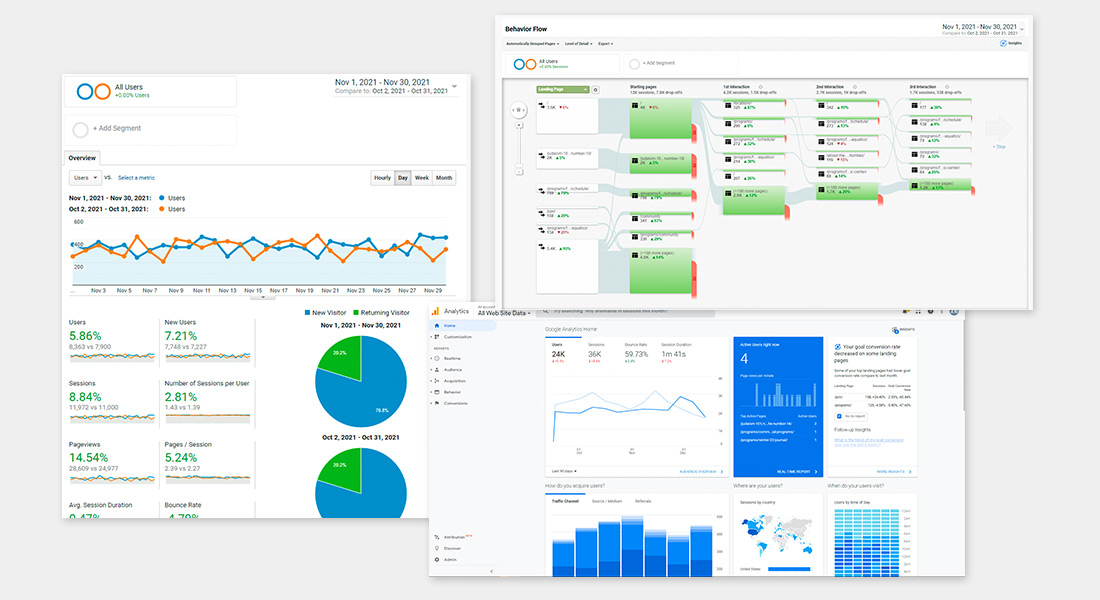
Task: Click the gear icon beside Landing Page
Action: click(596, 90)
